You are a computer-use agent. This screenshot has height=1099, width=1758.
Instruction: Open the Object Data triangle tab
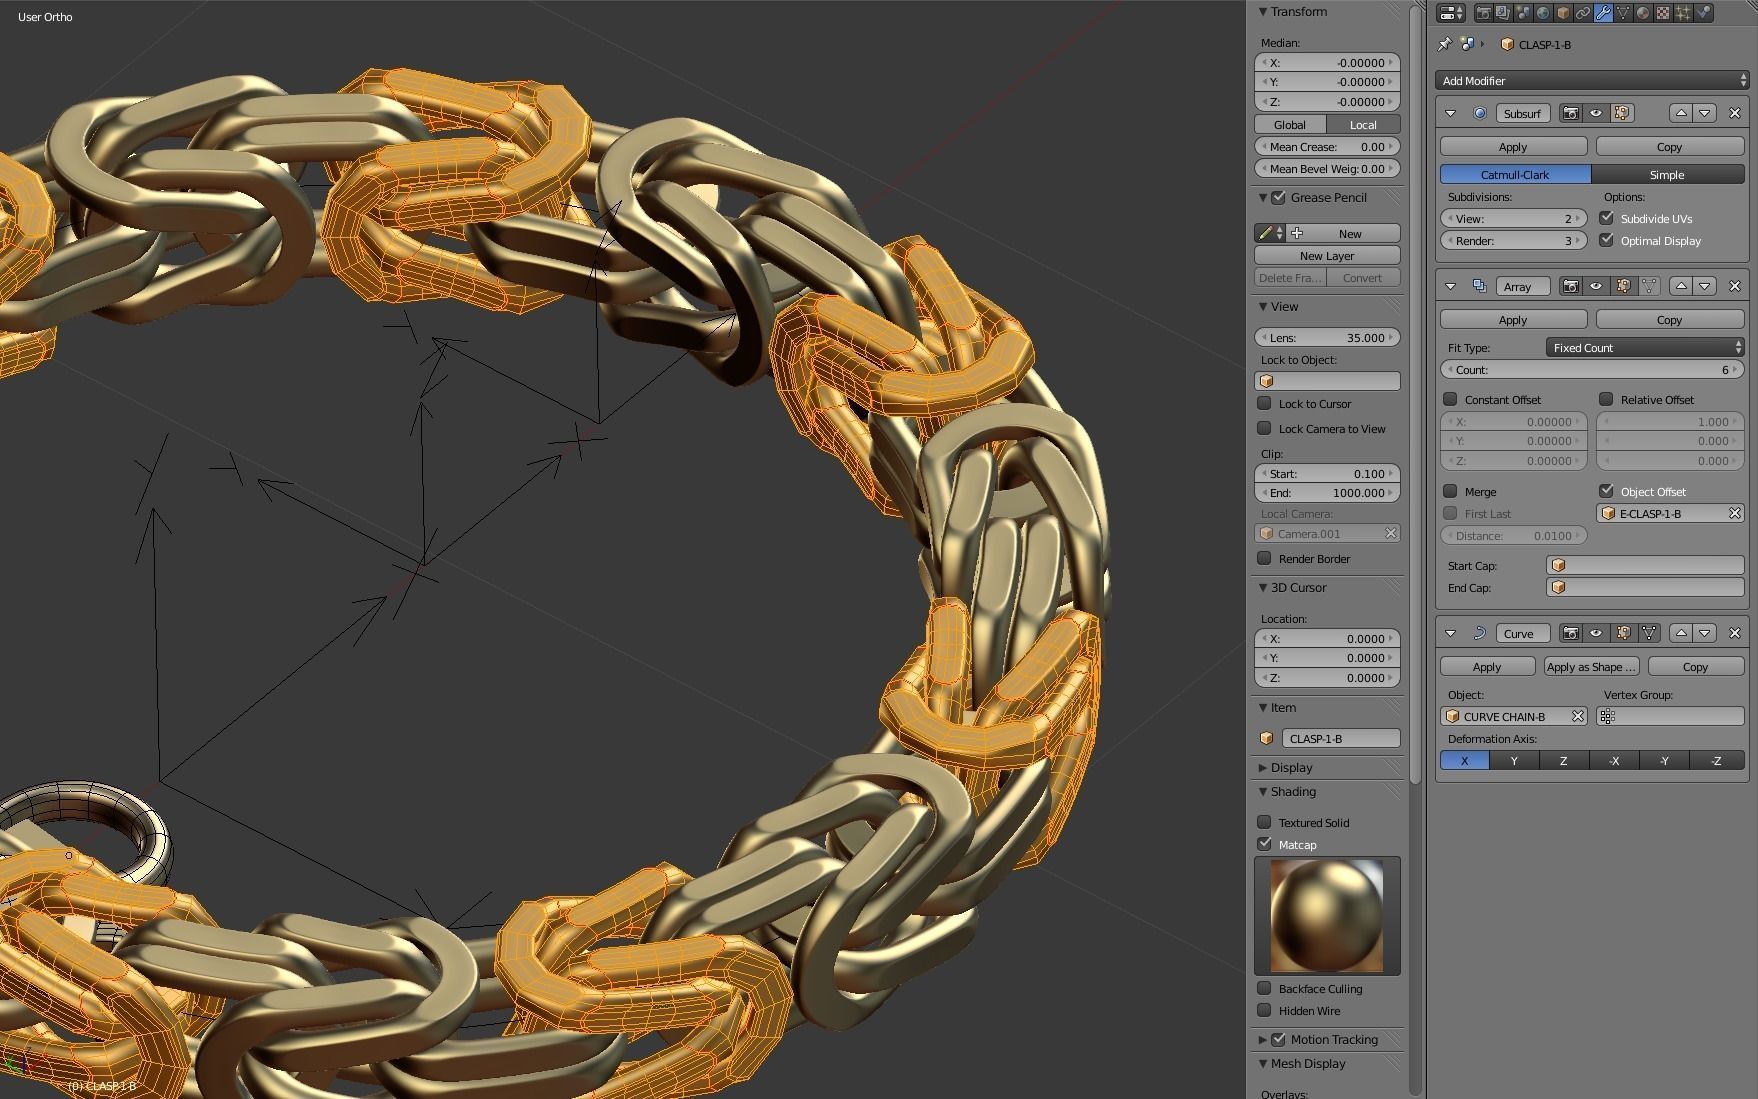click(x=1623, y=13)
